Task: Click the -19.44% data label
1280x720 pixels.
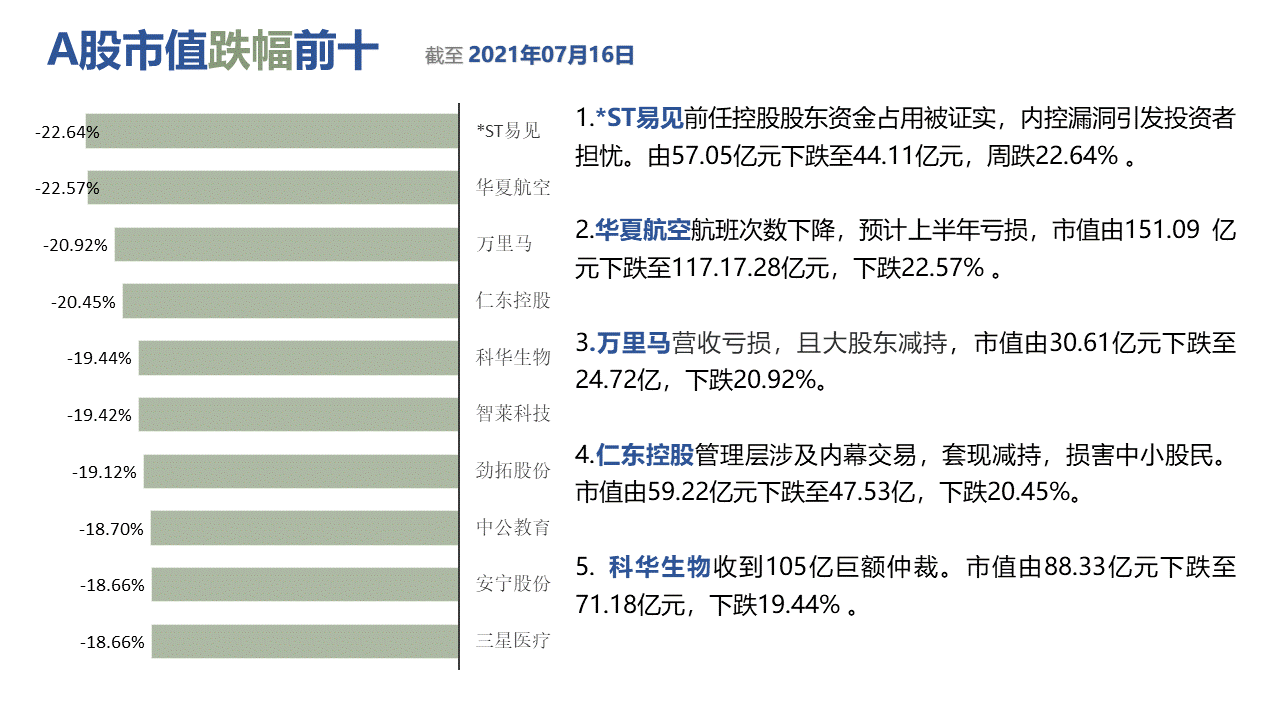Action: 99,359
